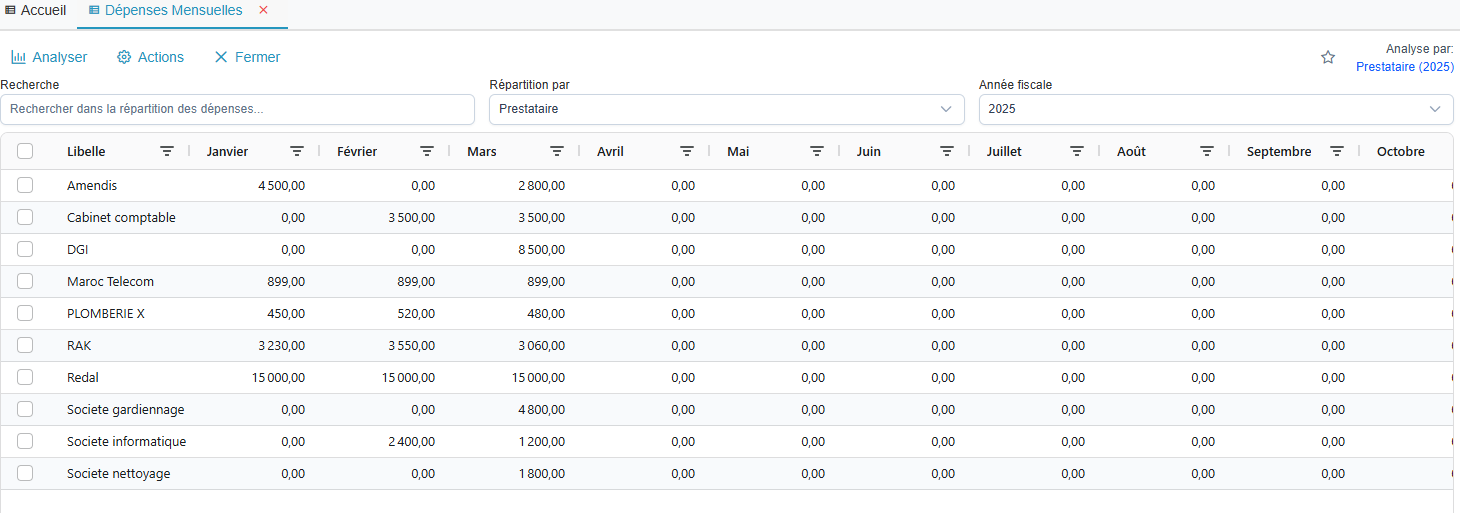Tick the Redal row checkbox
The height and width of the screenshot is (513, 1460).
[x=25, y=377]
